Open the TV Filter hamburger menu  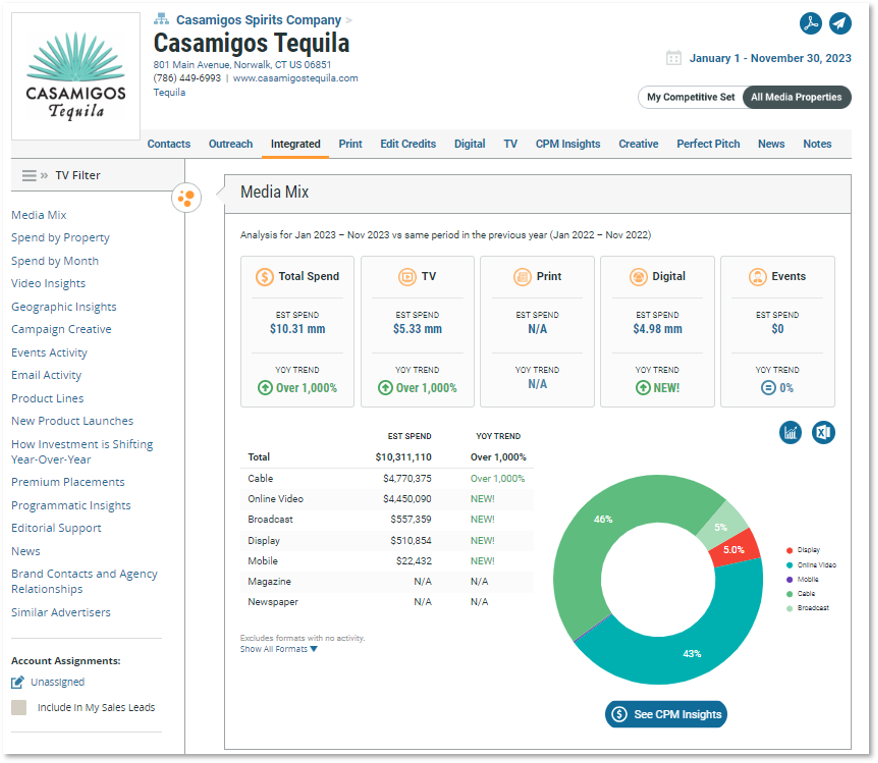coord(29,175)
